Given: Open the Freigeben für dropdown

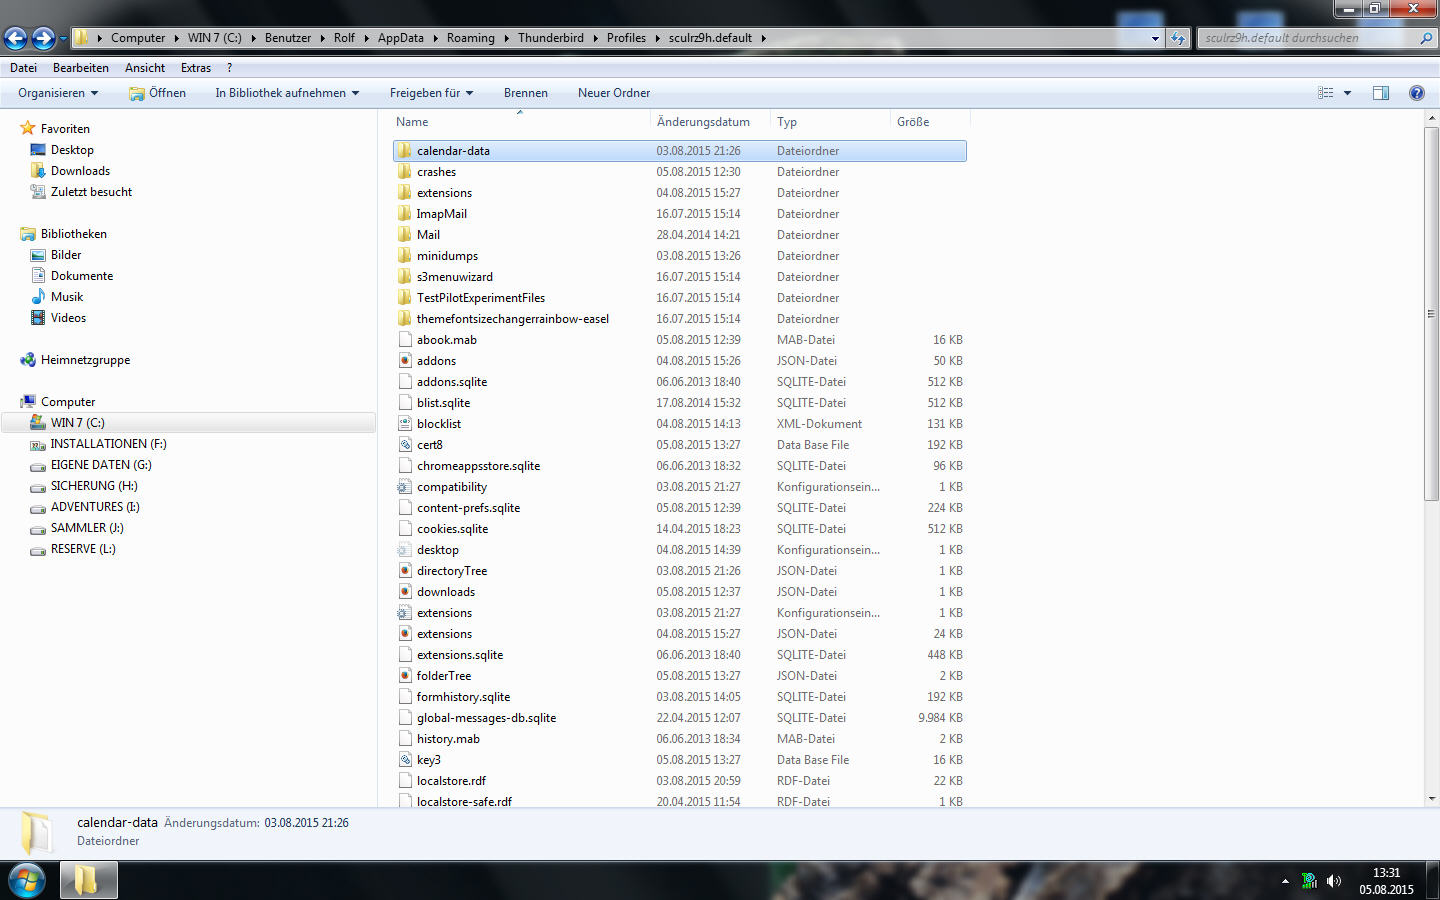Looking at the screenshot, I should point(431,93).
